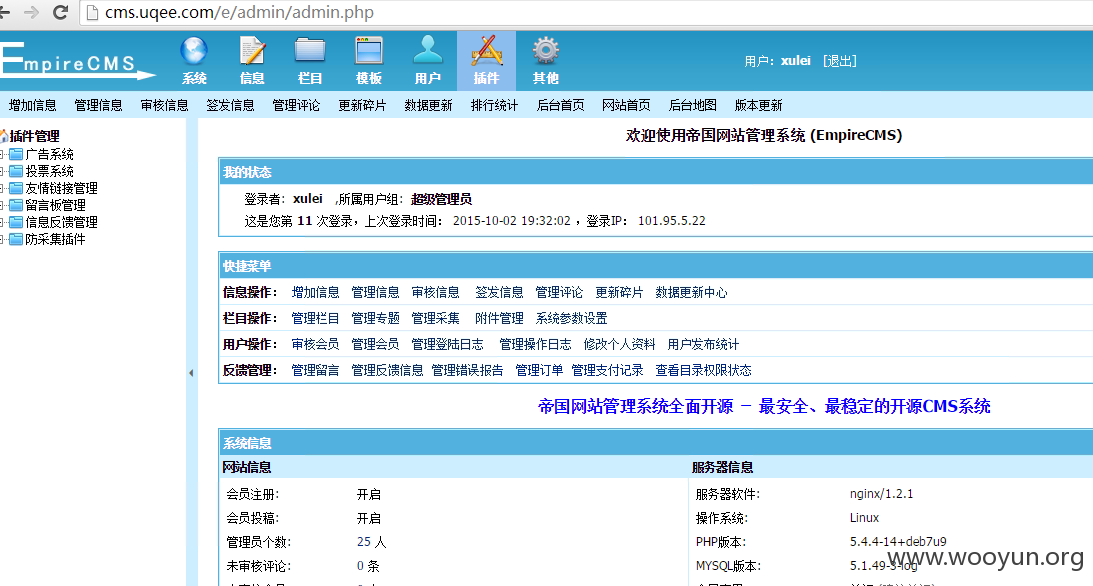Open 管理登陆日志 quick menu link

point(447,344)
